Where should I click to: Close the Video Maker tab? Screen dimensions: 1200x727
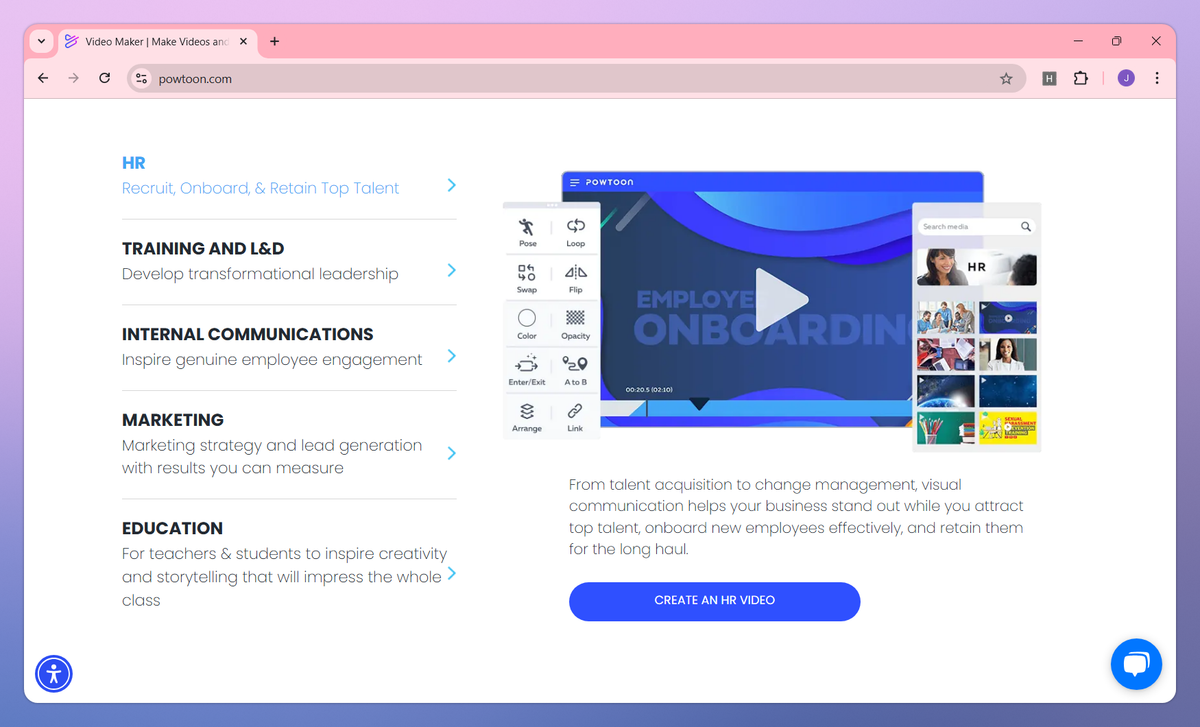(244, 41)
